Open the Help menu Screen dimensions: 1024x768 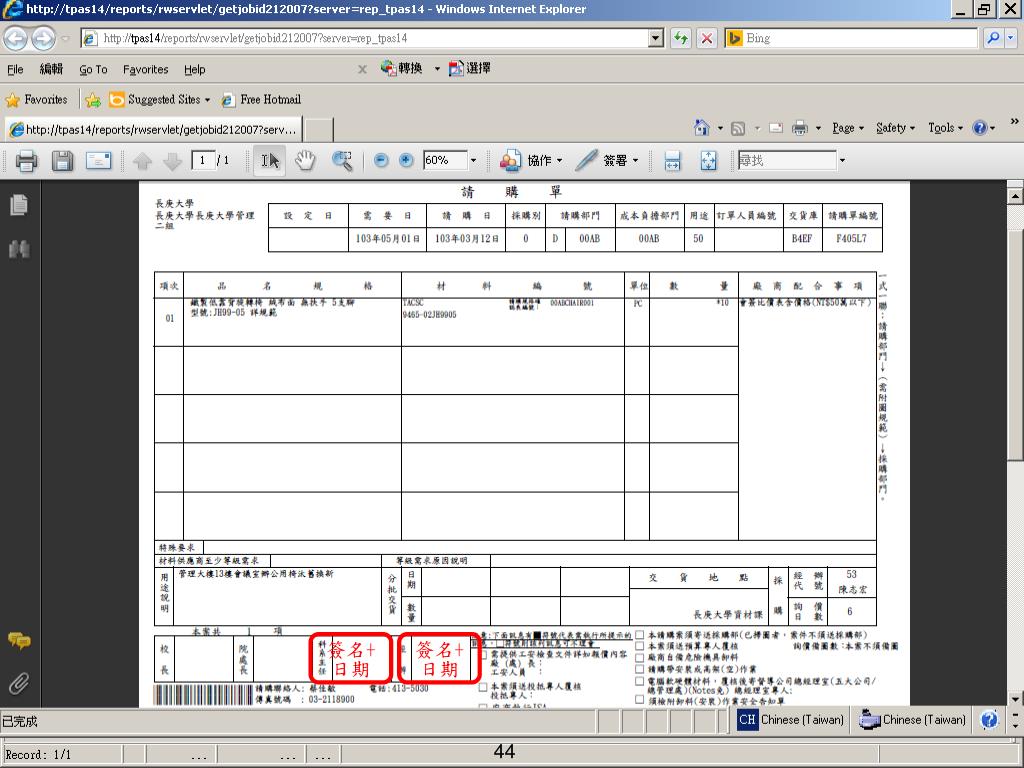pyautogui.click(x=195, y=69)
